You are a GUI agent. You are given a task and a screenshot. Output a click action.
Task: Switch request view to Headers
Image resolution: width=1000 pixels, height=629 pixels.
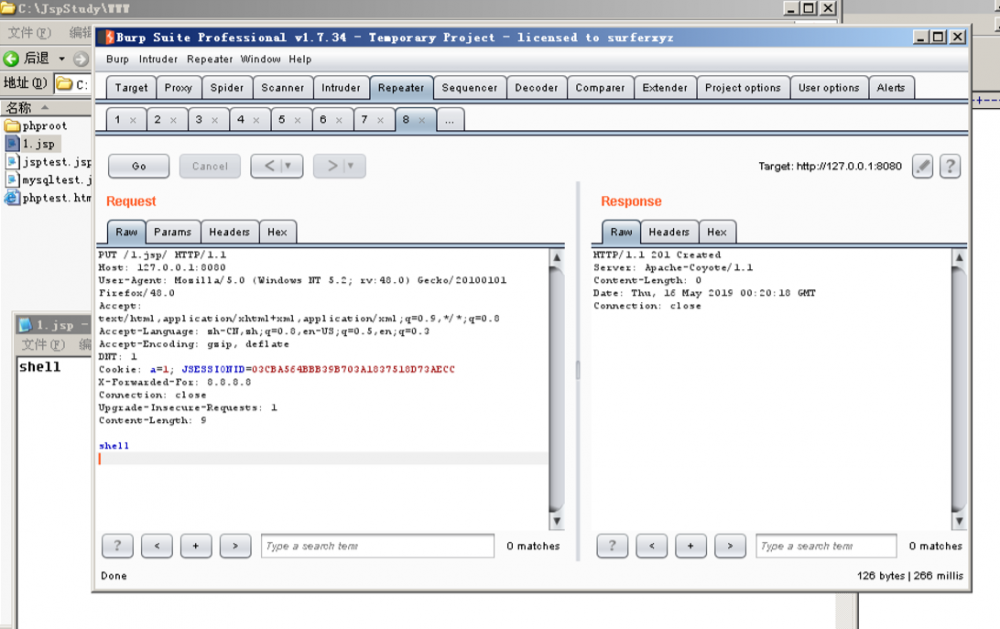click(230, 232)
